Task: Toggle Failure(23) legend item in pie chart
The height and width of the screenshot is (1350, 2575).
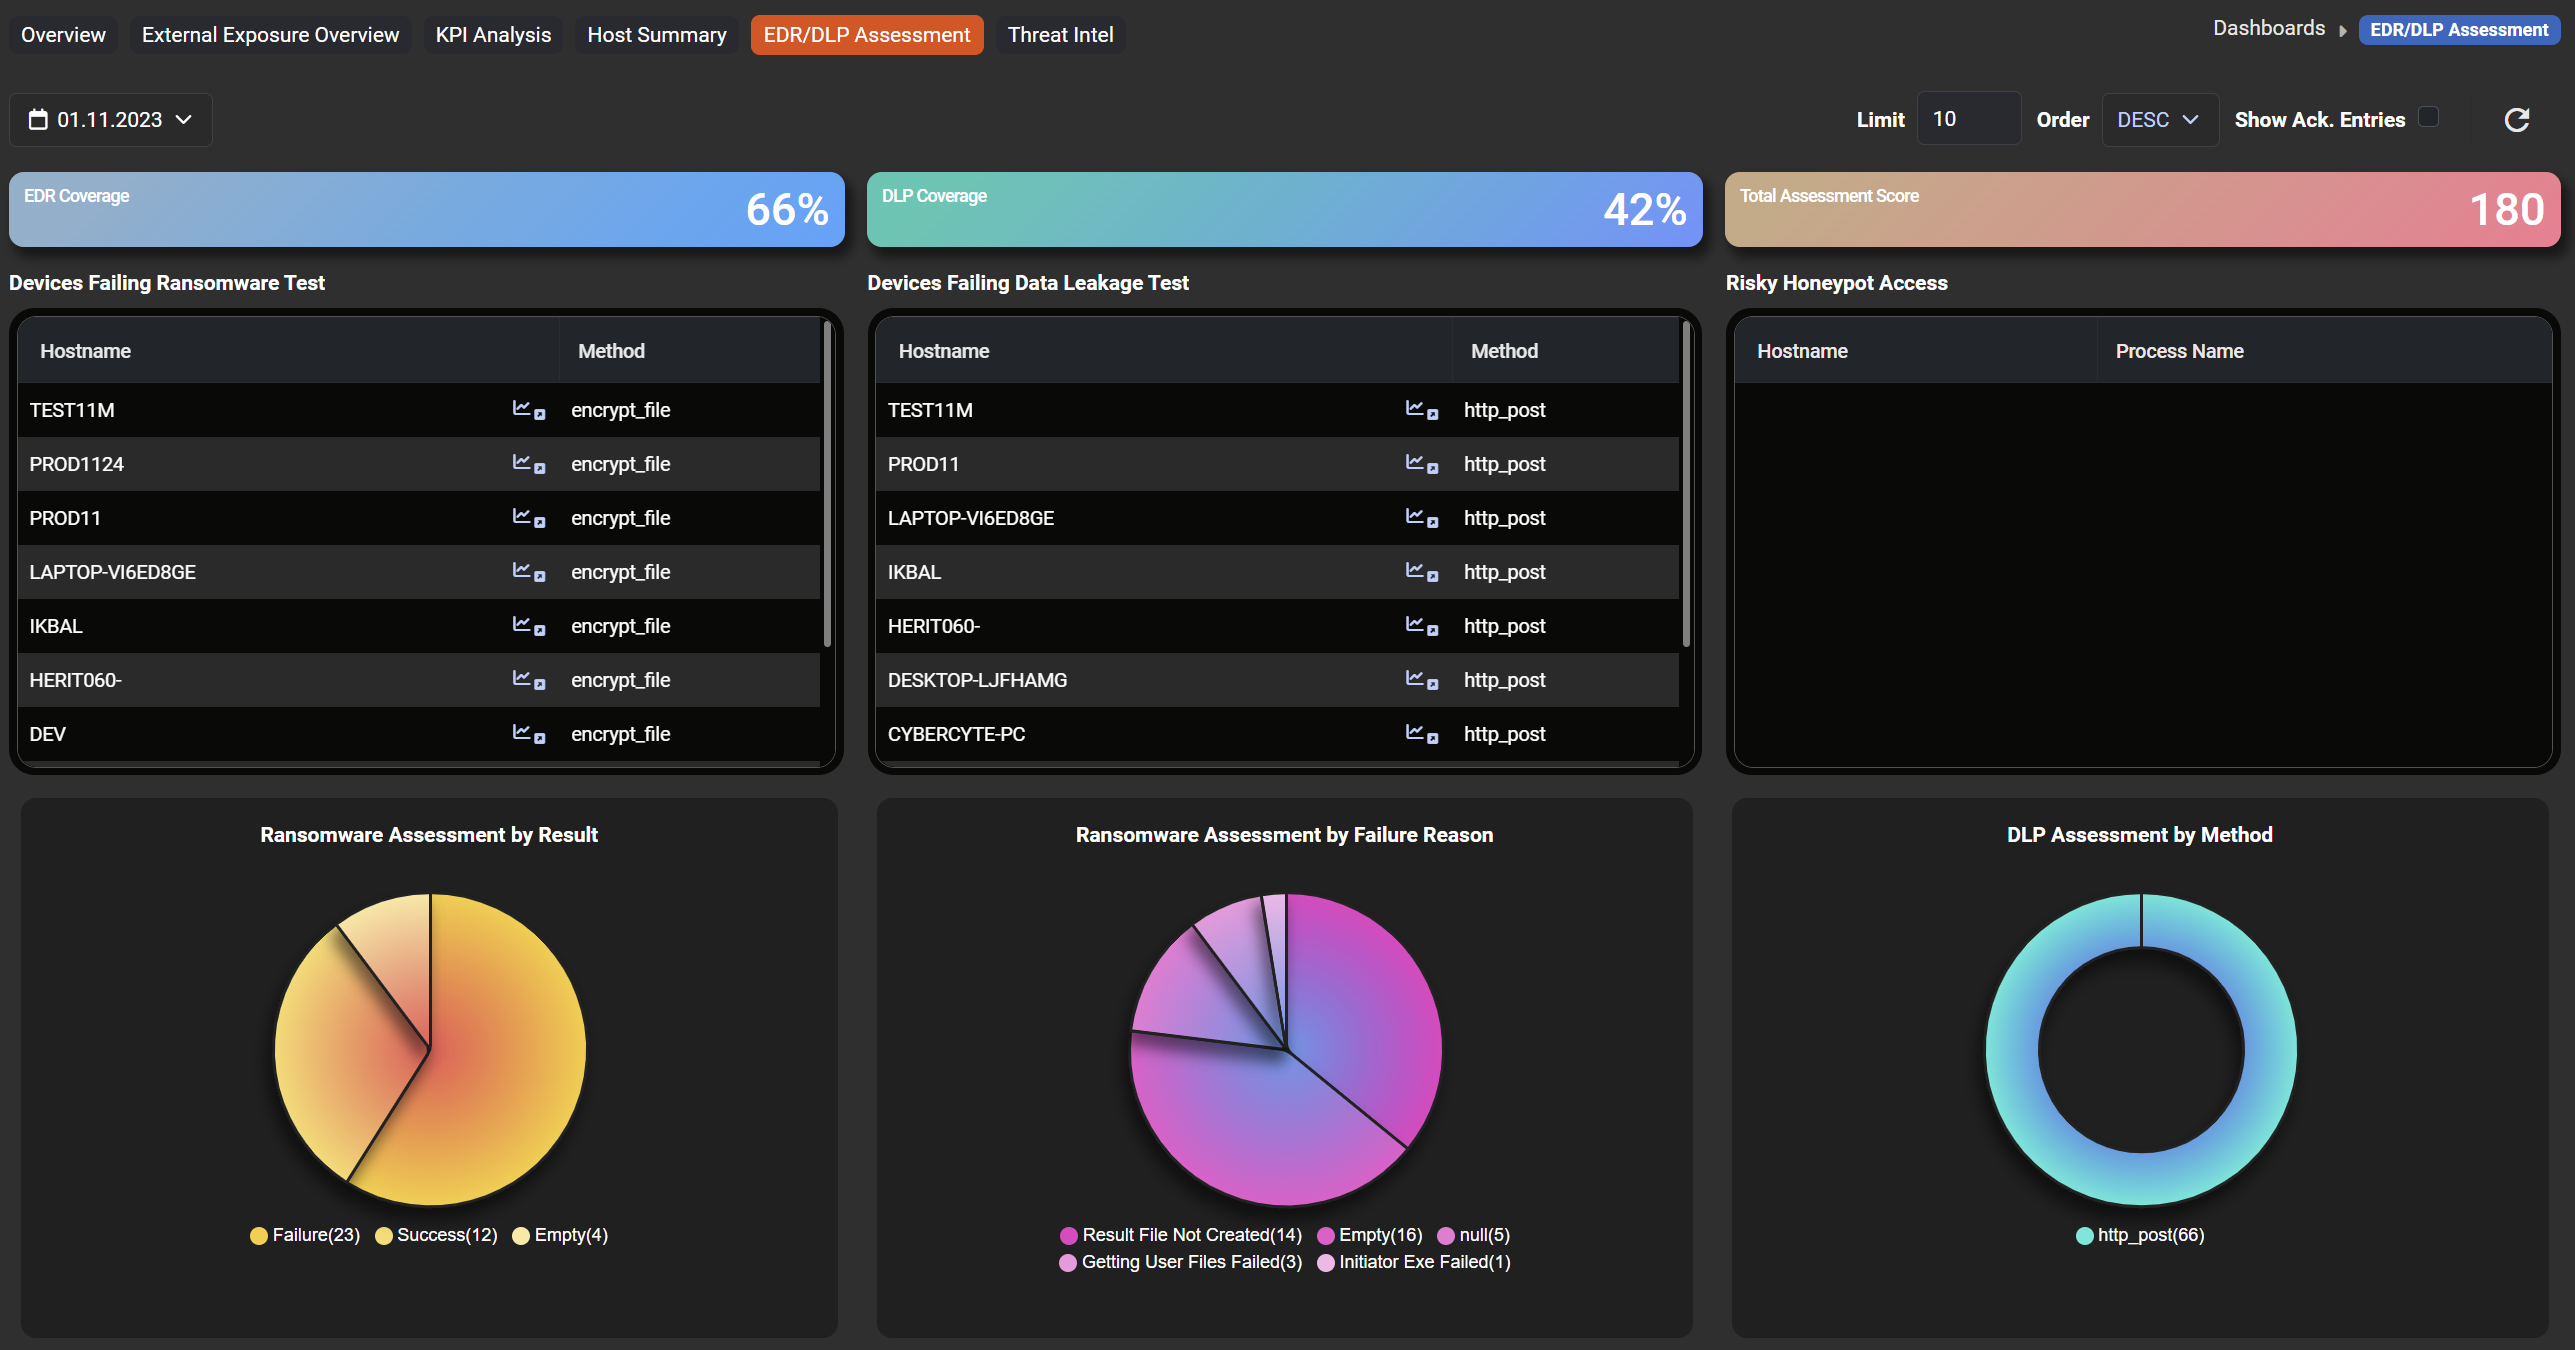Action: point(305,1235)
